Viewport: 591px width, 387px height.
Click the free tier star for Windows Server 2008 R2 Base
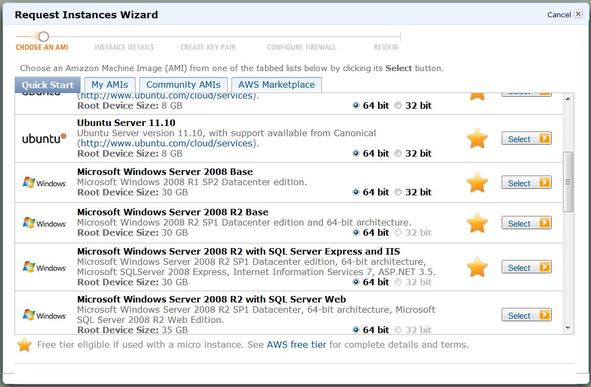tap(477, 223)
